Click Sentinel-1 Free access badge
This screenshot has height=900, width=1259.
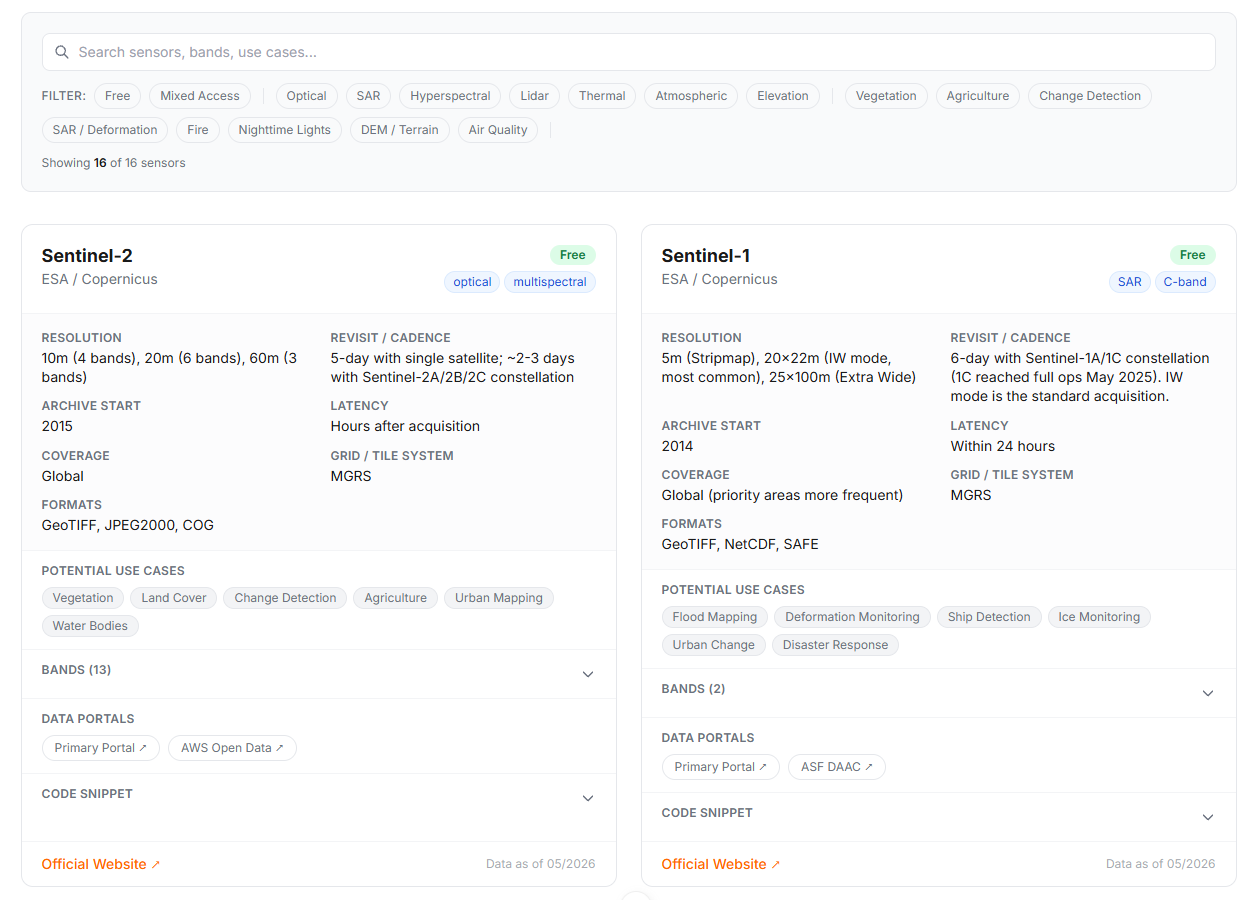pyautogui.click(x=1193, y=255)
